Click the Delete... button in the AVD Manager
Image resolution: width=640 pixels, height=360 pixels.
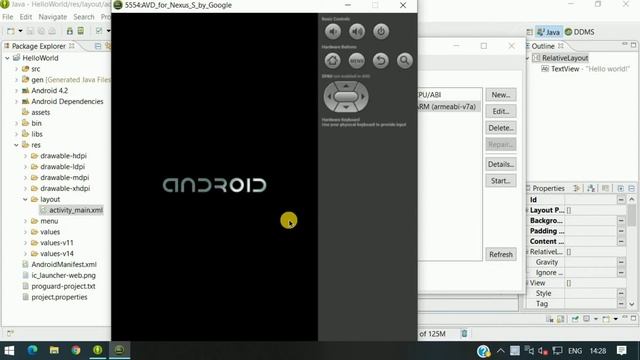pyautogui.click(x=501, y=128)
